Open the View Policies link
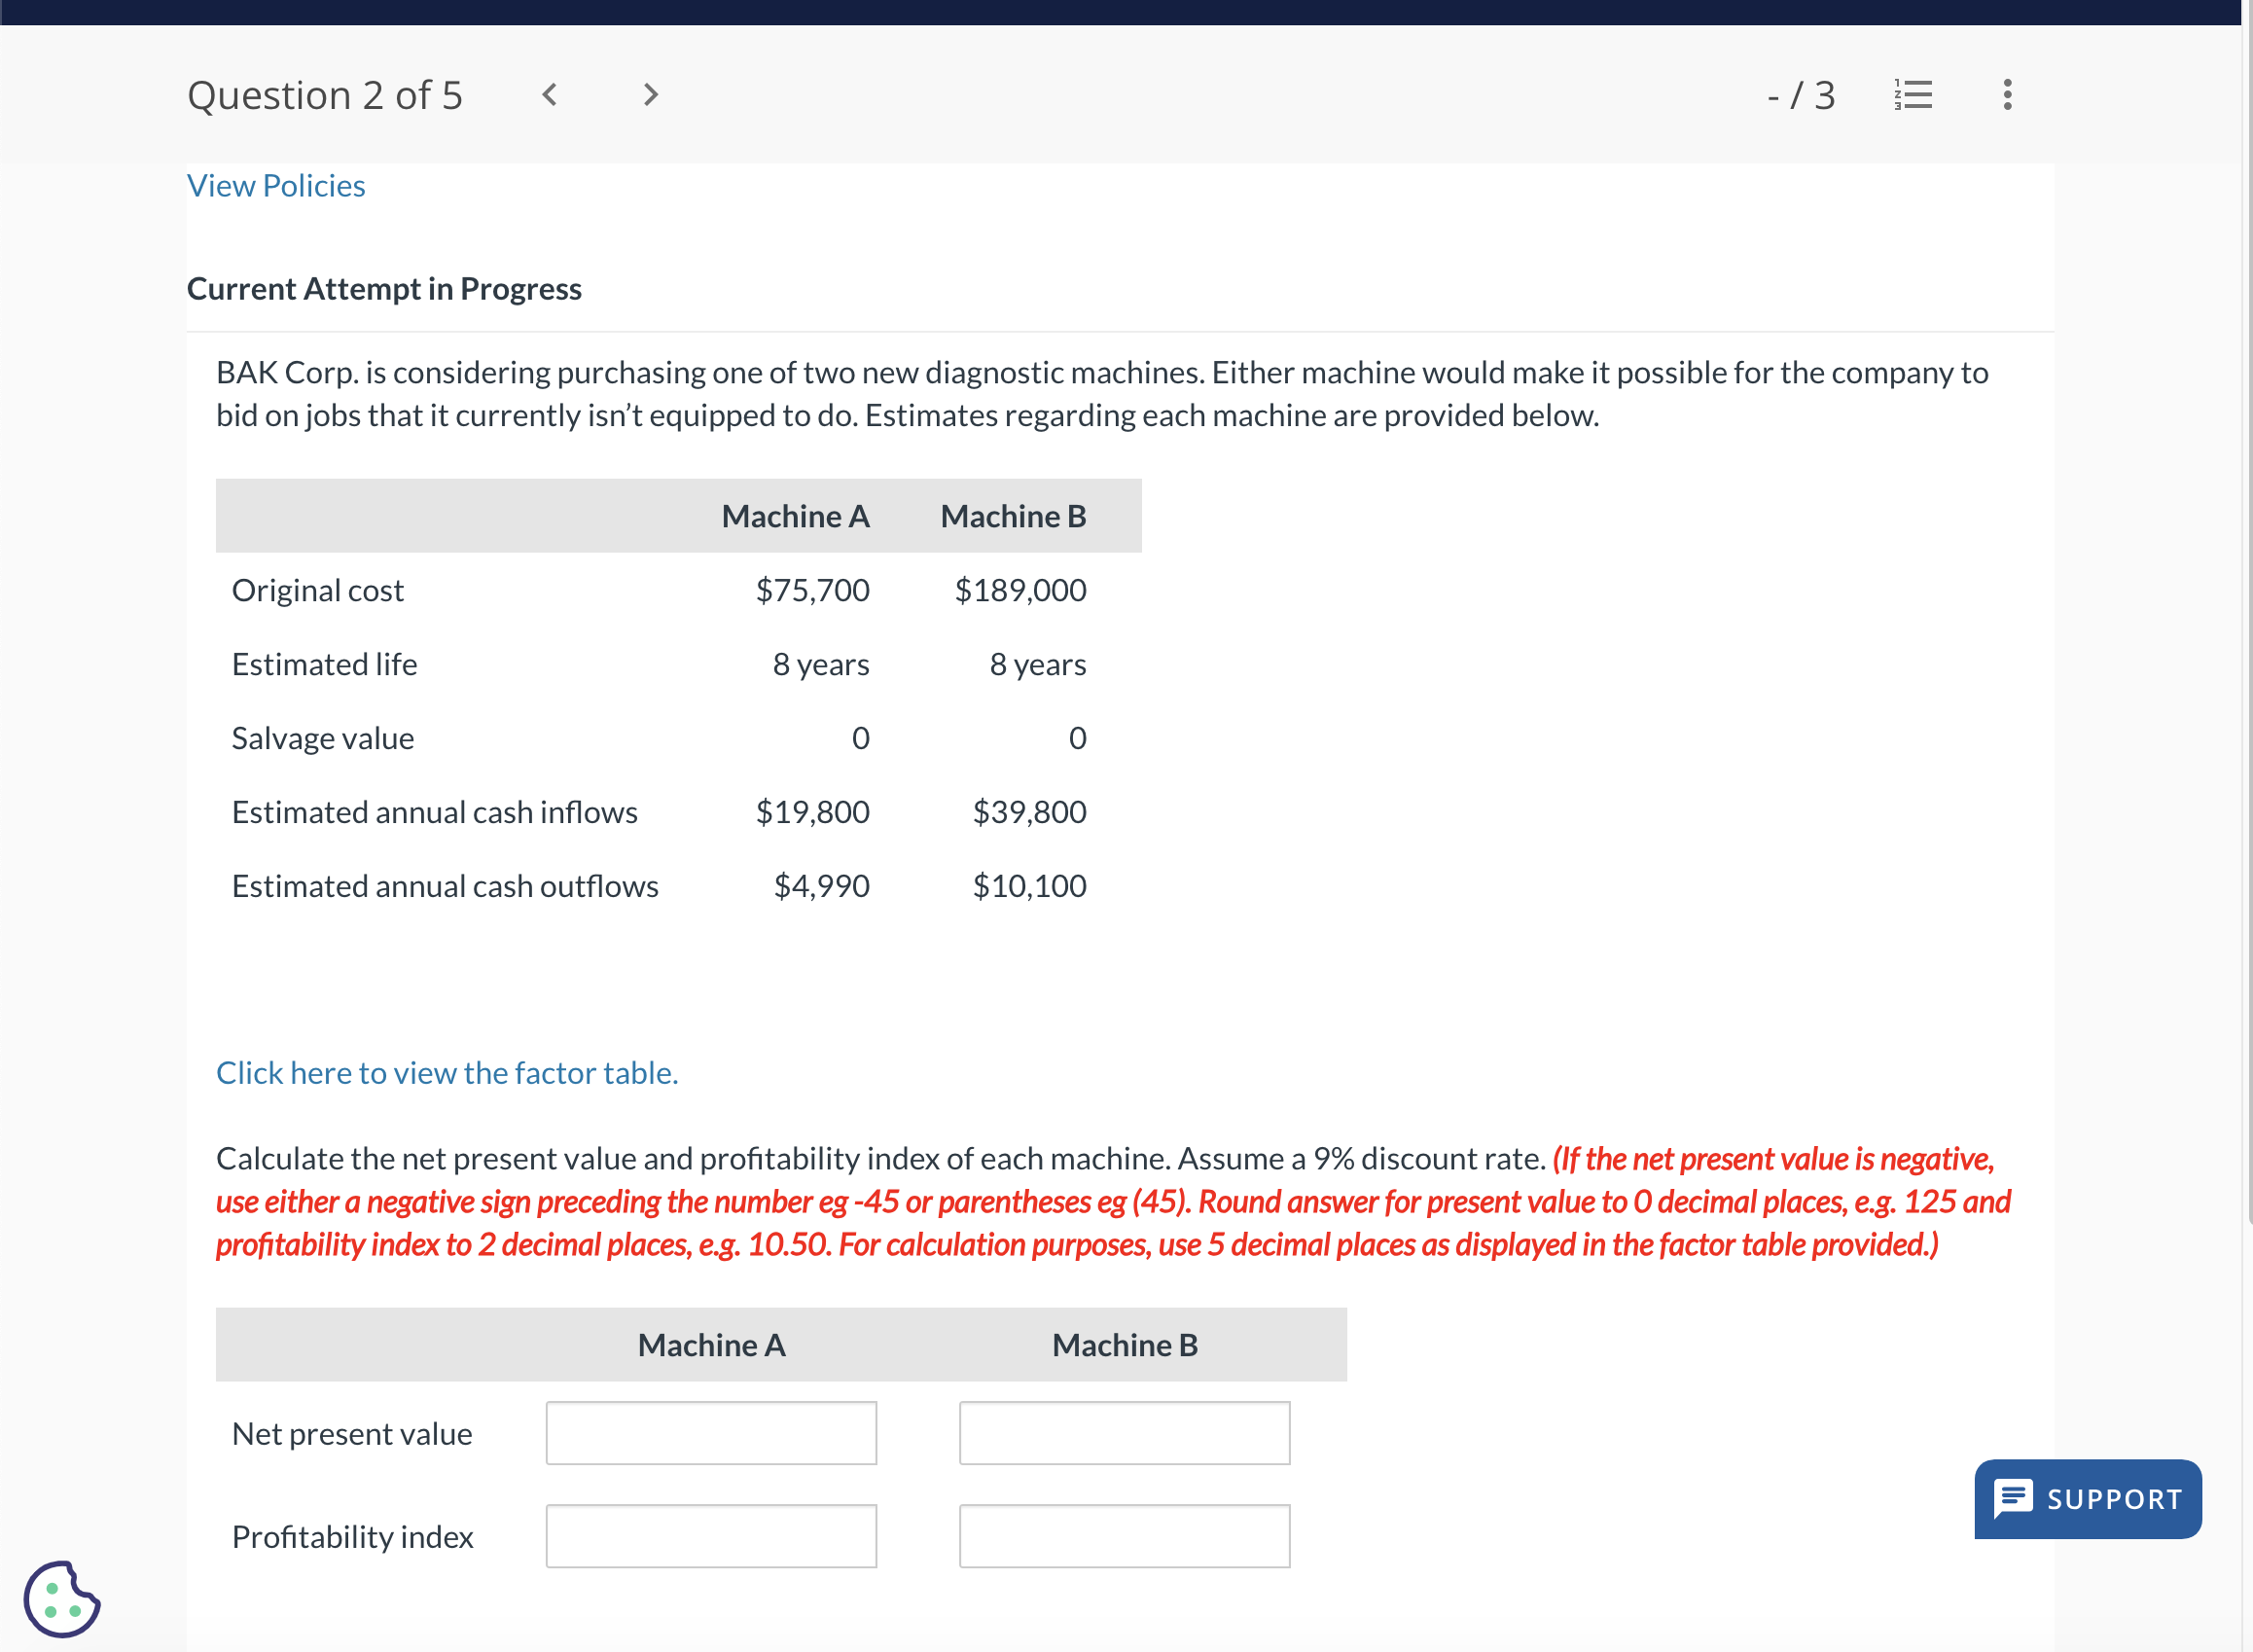This screenshot has height=1652, width=2253. pos(276,186)
